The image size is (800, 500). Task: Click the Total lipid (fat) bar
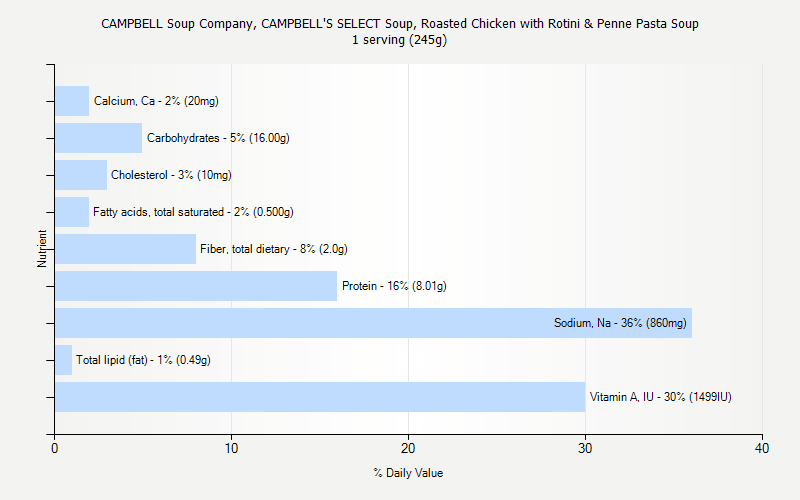[63, 360]
